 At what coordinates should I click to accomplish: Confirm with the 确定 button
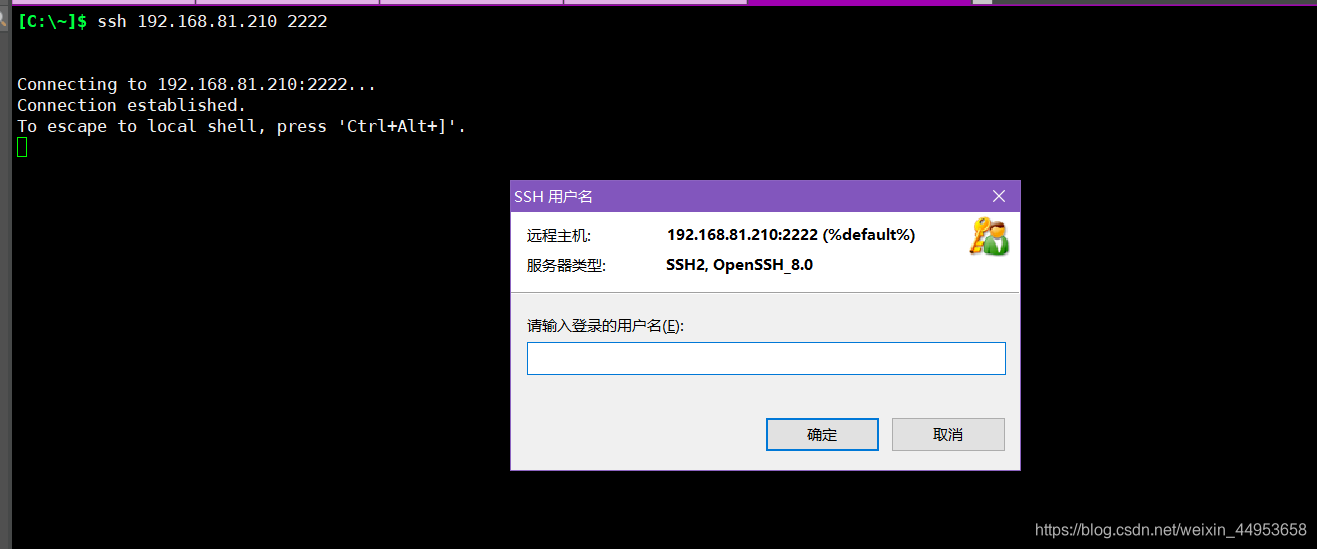point(822,434)
